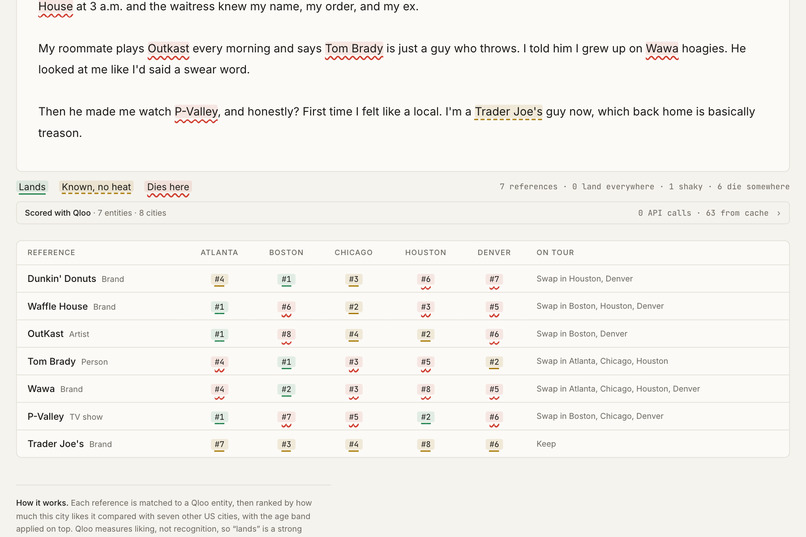806x537 pixels.
Task: Click OutKast Boston rank #8 badge
Action: [x=286, y=334]
